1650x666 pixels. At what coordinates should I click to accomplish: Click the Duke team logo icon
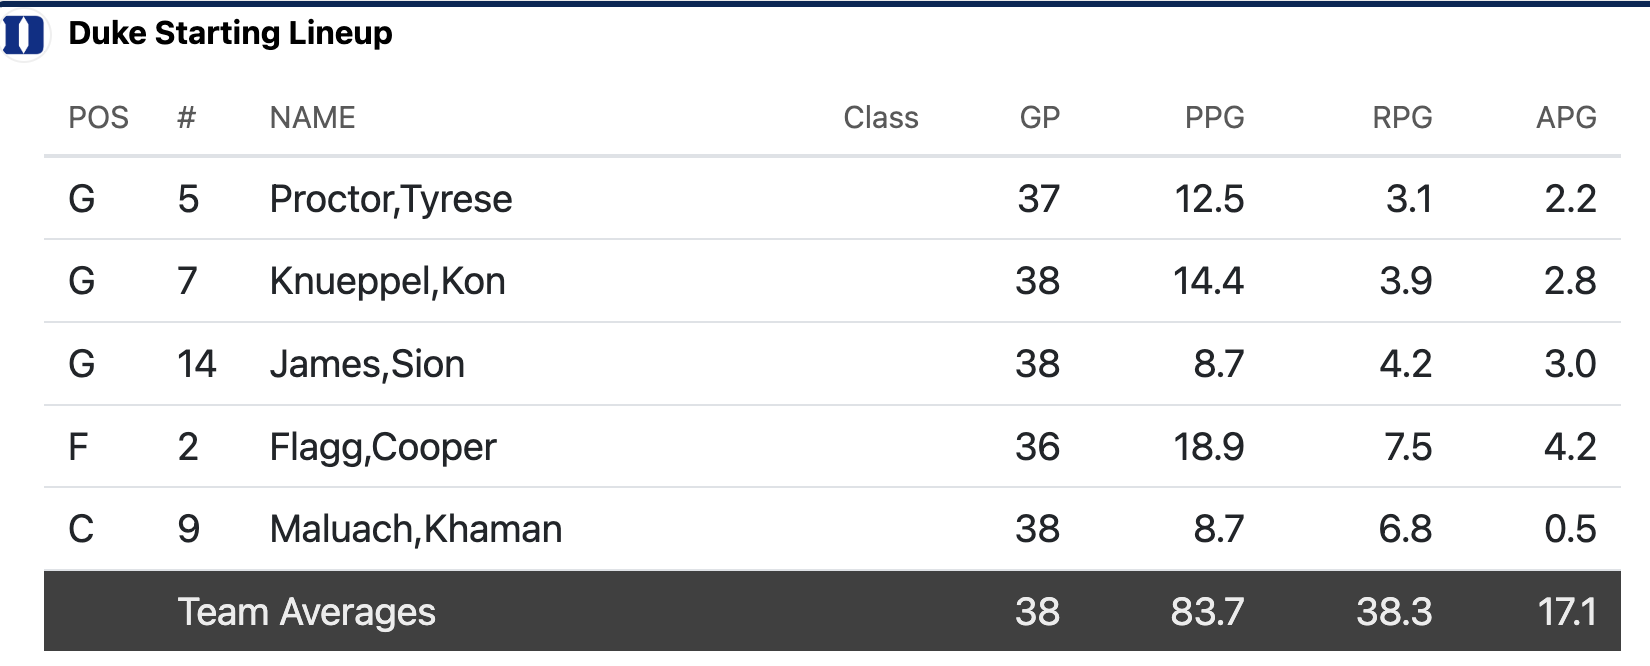24,35
